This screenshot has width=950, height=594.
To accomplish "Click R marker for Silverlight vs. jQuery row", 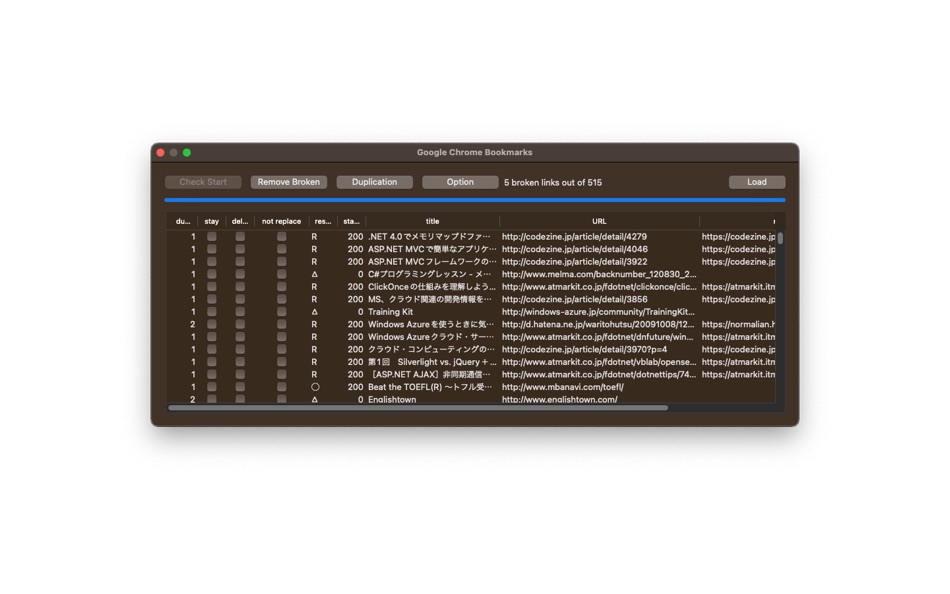I will [x=314, y=362].
